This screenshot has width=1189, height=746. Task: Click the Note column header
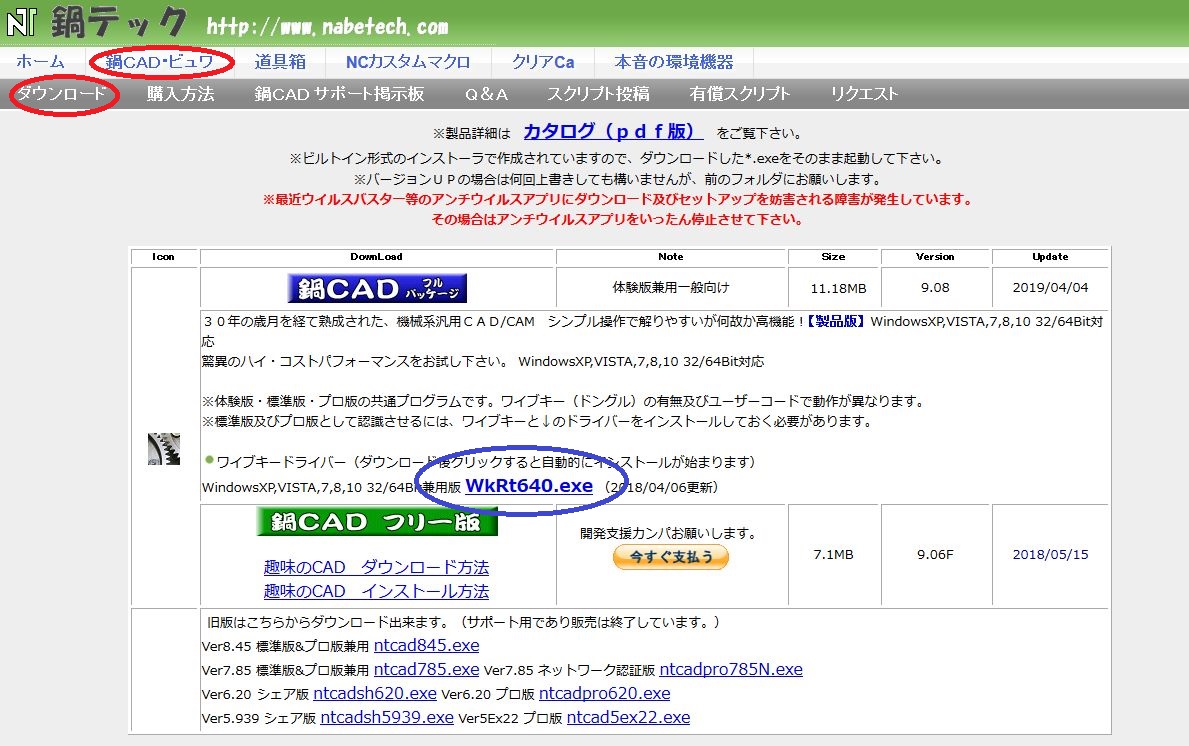tap(670, 257)
